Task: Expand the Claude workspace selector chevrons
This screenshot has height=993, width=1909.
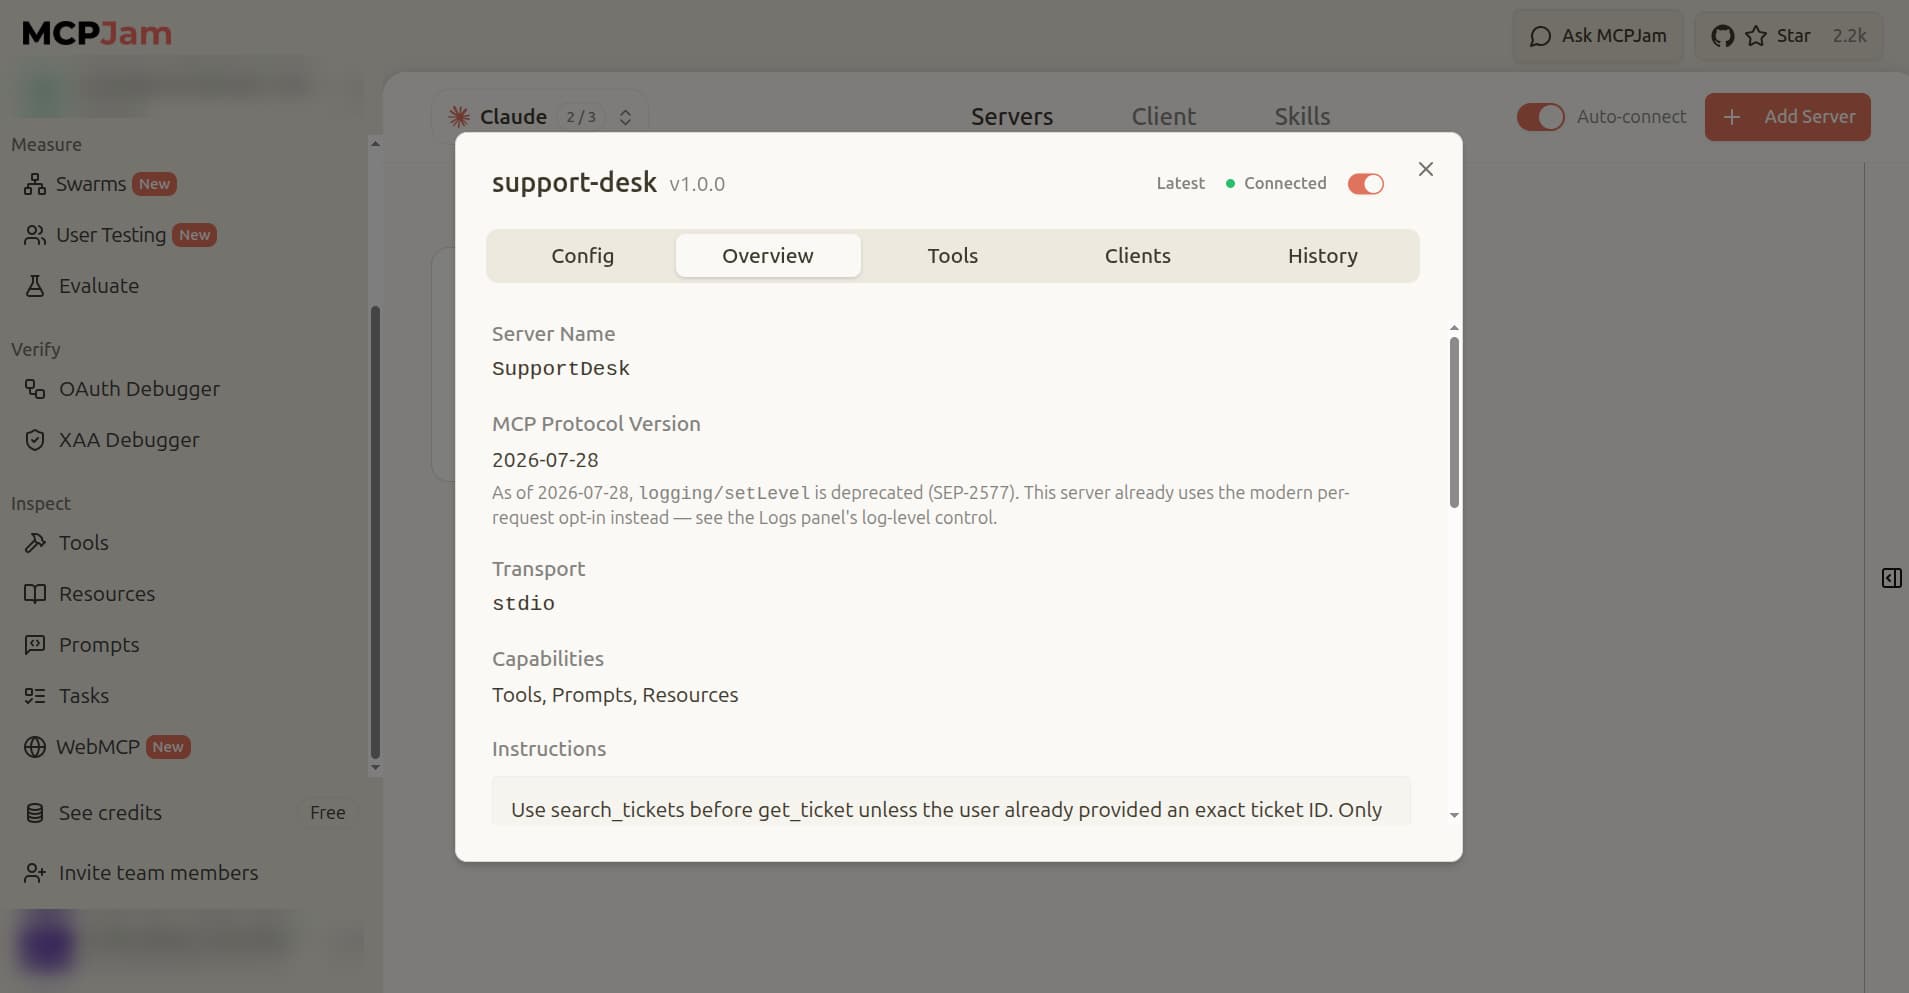Action: tap(625, 117)
